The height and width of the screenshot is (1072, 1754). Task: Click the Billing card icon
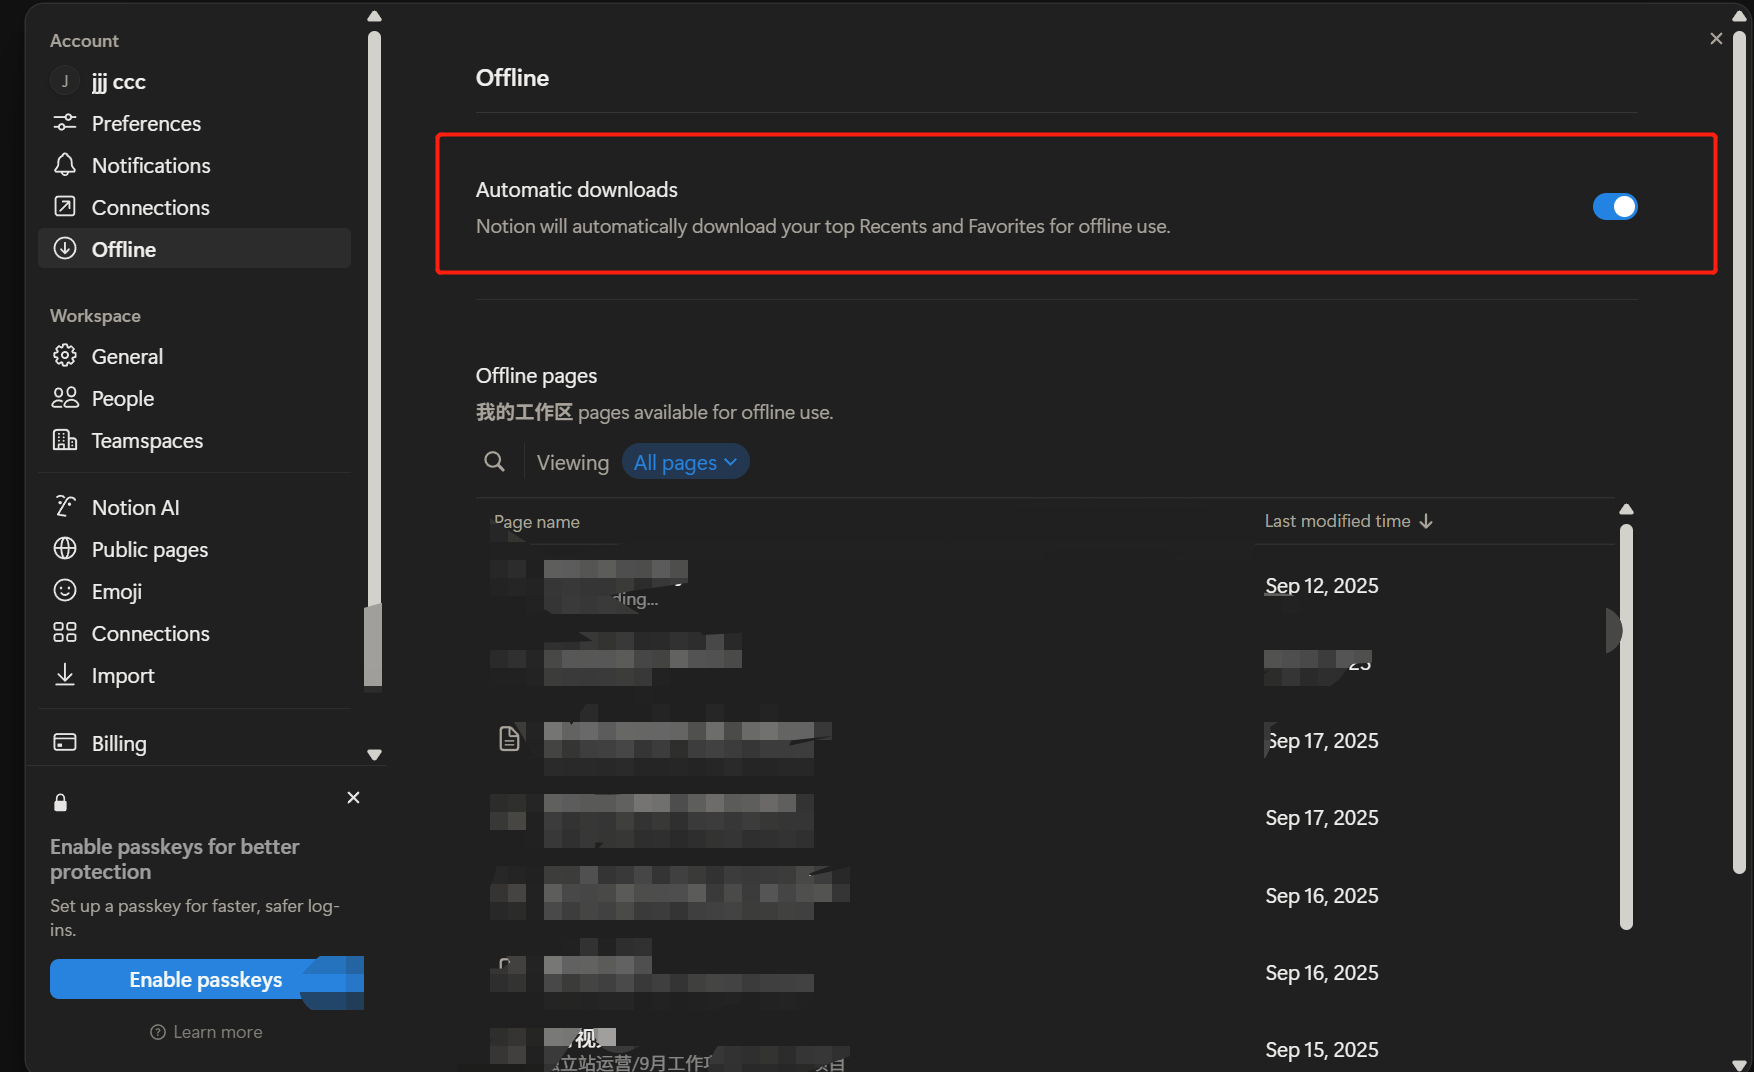point(65,743)
